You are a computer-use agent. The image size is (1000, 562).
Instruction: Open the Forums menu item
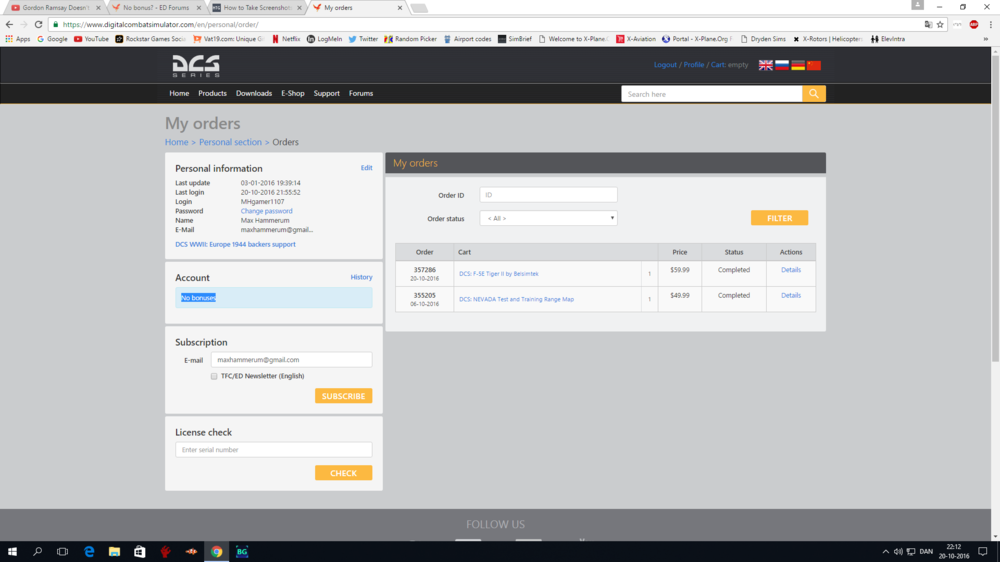click(361, 93)
